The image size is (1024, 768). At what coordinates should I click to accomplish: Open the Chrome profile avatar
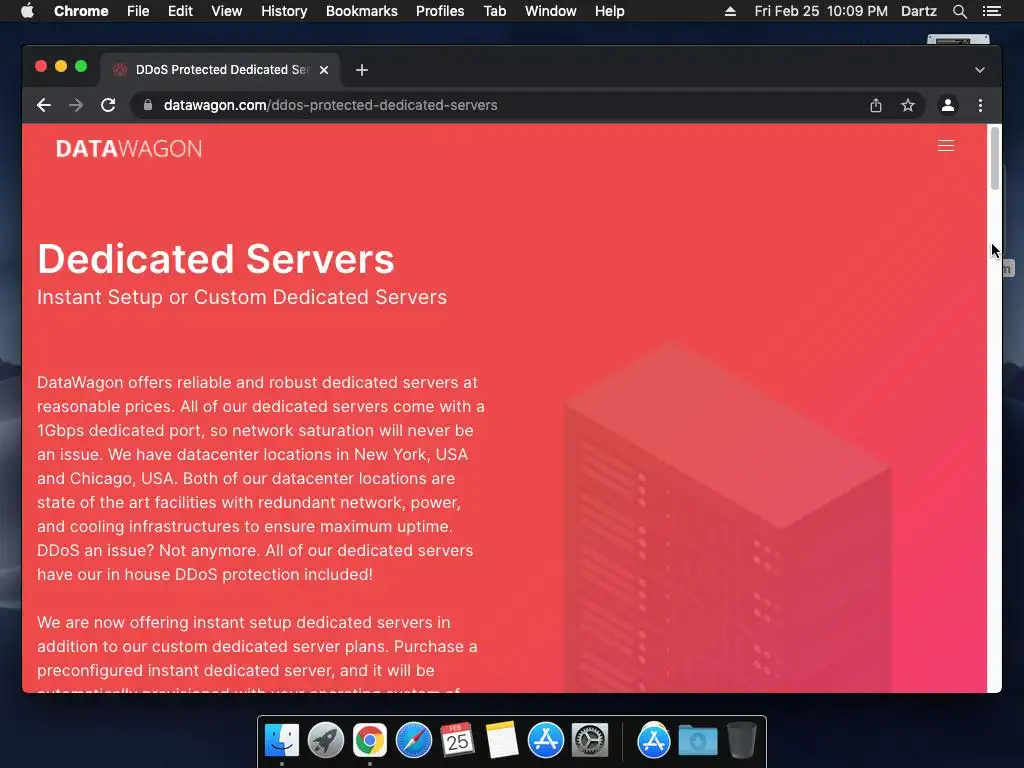[x=948, y=105]
